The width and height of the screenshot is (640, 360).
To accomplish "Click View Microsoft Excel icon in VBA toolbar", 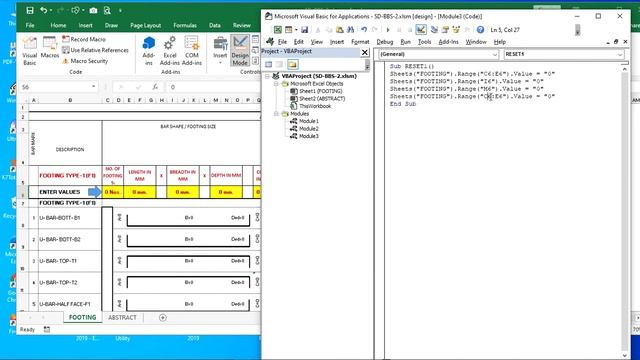I will click(x=278, y=30).
